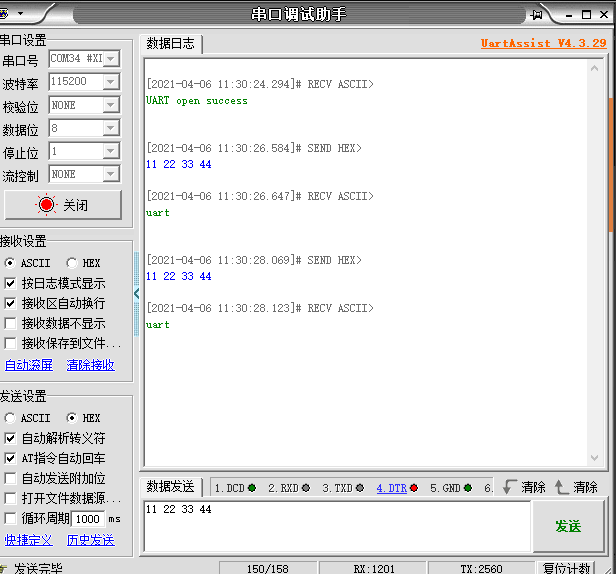Open the 校验位 NONE dropdown
Image resolution: width=616 pixels, height=574 pixels.
[x=111, y=105]
